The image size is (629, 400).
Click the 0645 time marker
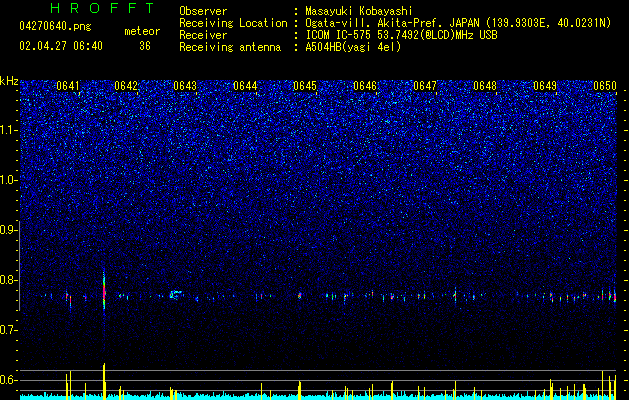305,86
